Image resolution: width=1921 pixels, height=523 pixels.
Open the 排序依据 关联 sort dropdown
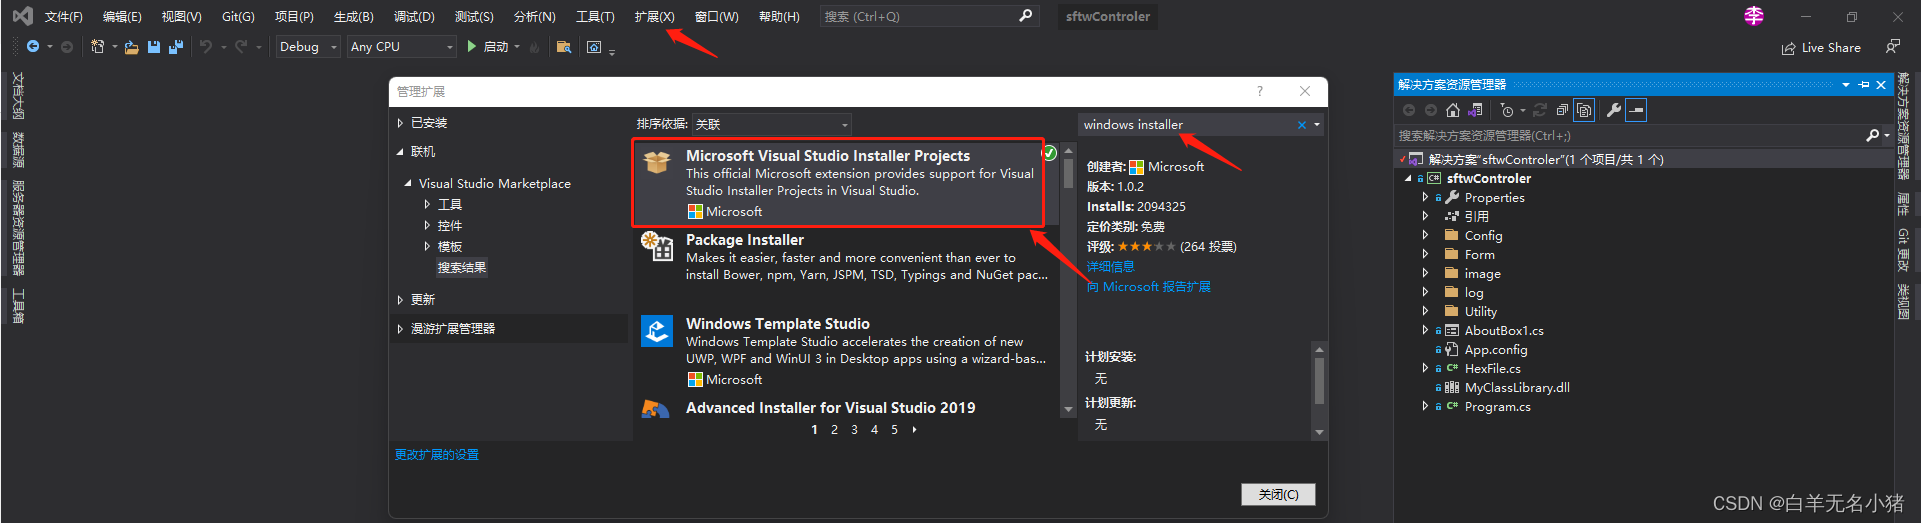772,124
